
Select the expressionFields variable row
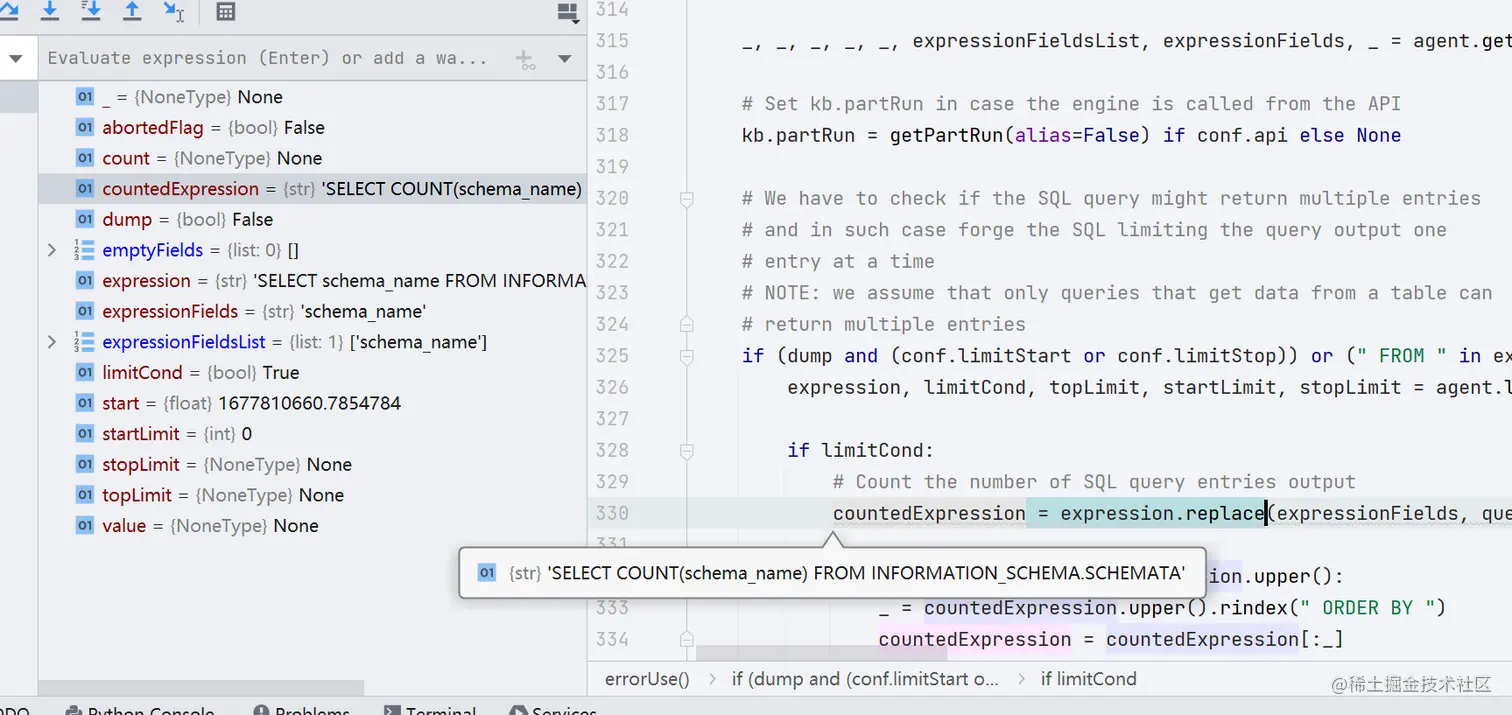(312, 311)
